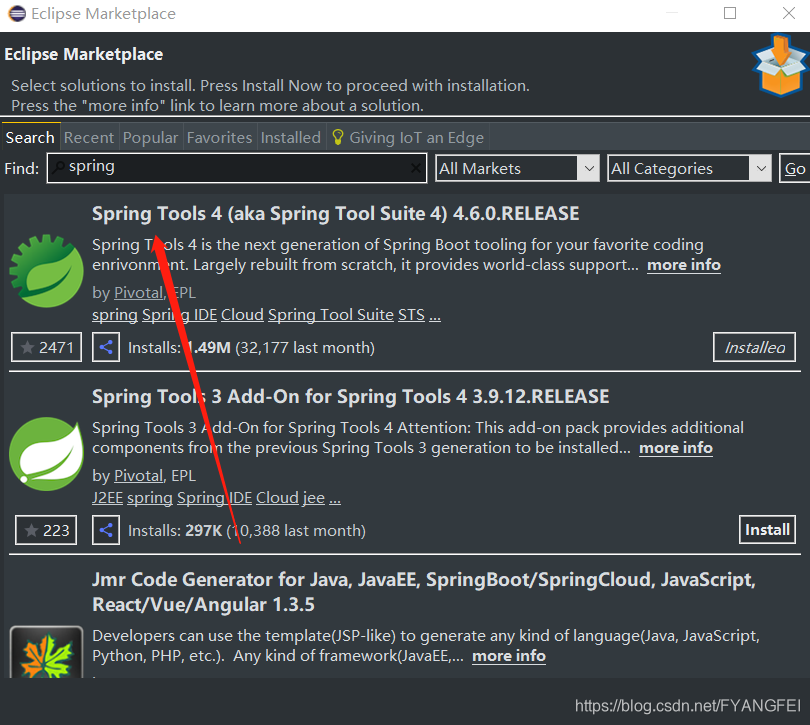810x725 pixels.
Task: Switch to the Search tab
Action: tap(30, 137)
